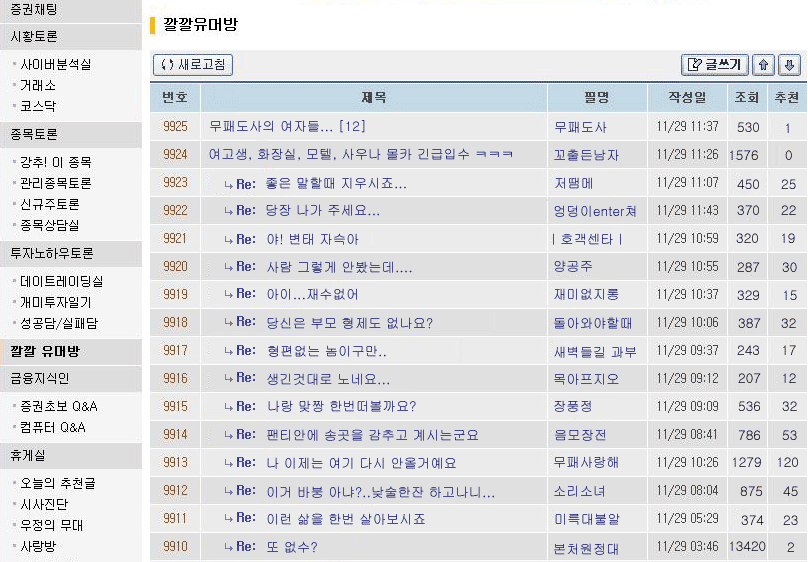The height and width of the screenshot is (562, 808).
Task: Click the 조회 column header
Action: point(747,98)
